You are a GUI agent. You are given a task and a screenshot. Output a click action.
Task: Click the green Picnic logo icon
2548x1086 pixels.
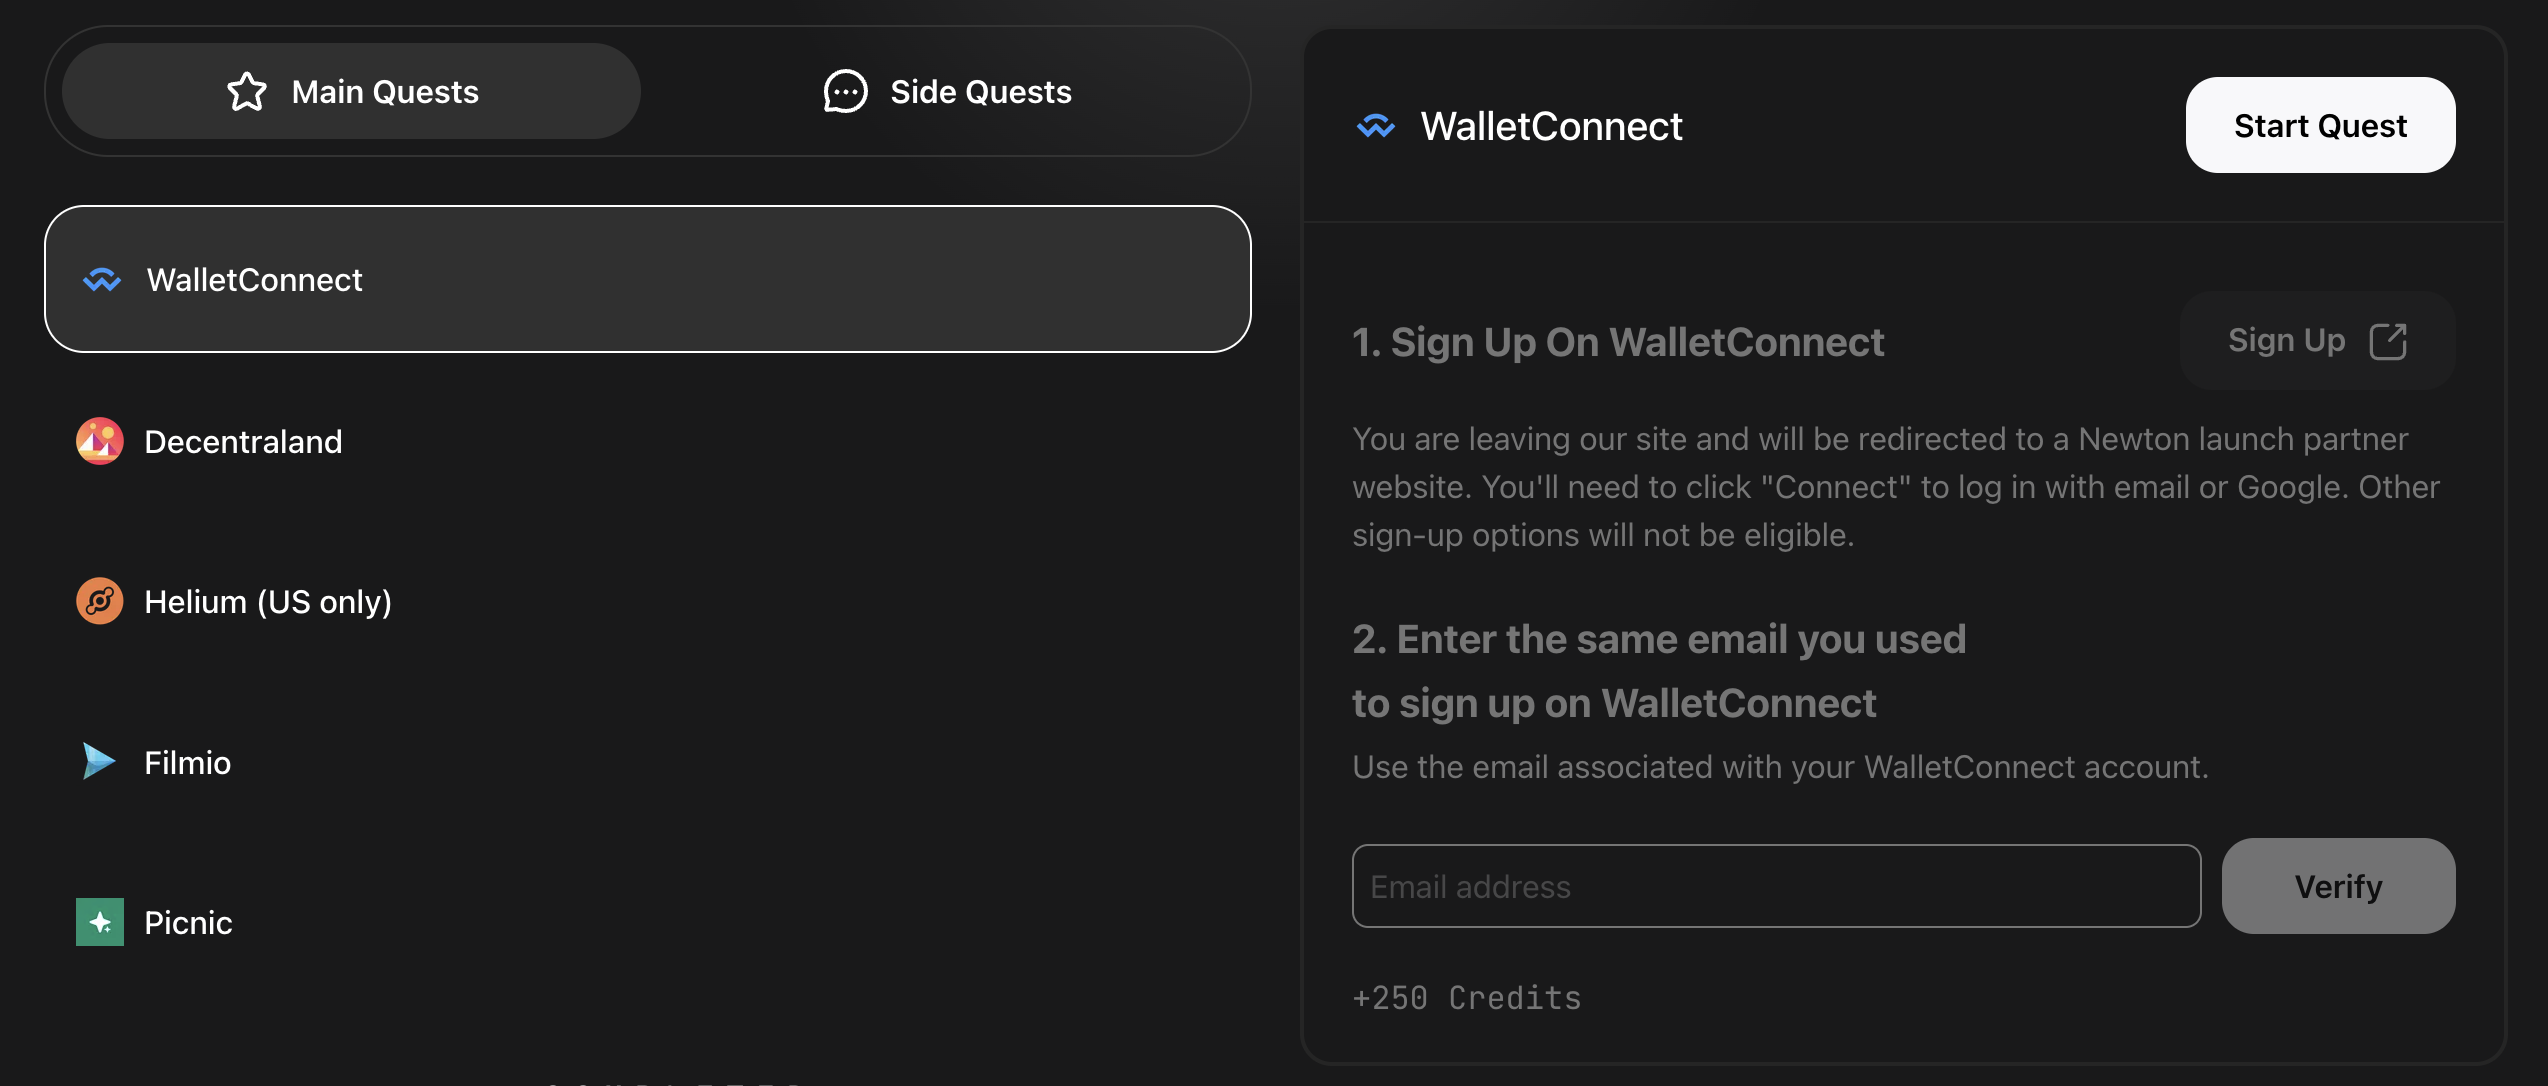[x=100, y=922]
